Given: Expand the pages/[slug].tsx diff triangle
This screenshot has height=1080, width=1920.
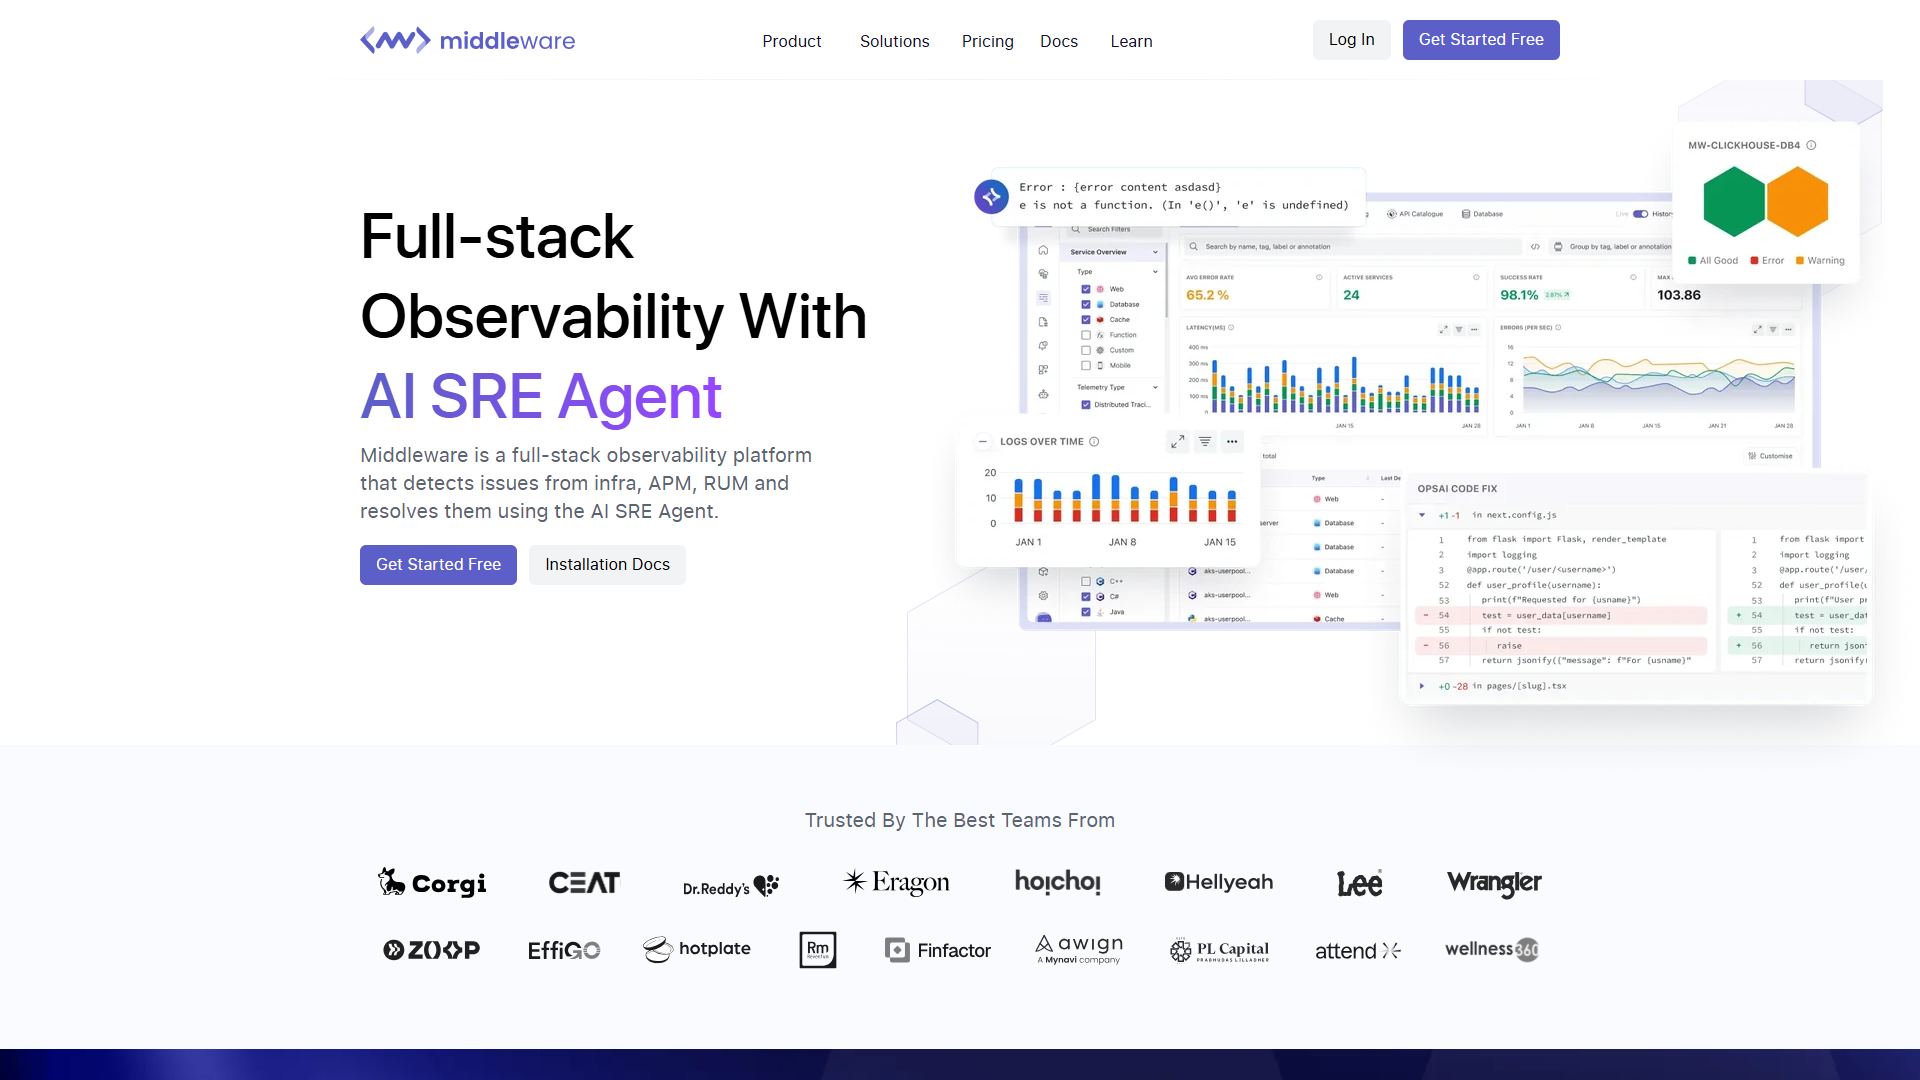Looking at the screenshot, I should click(x=1422, y=686).
